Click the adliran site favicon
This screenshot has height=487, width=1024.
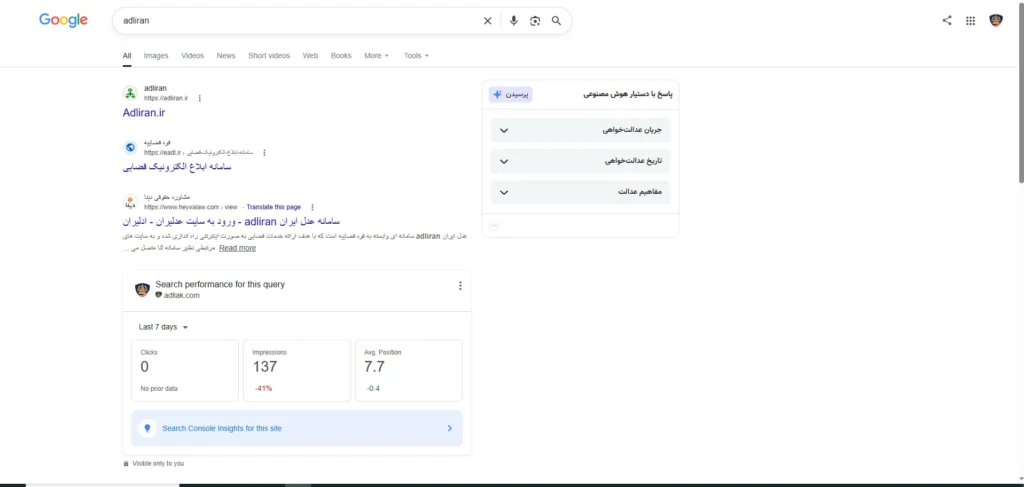click(131, 93)
